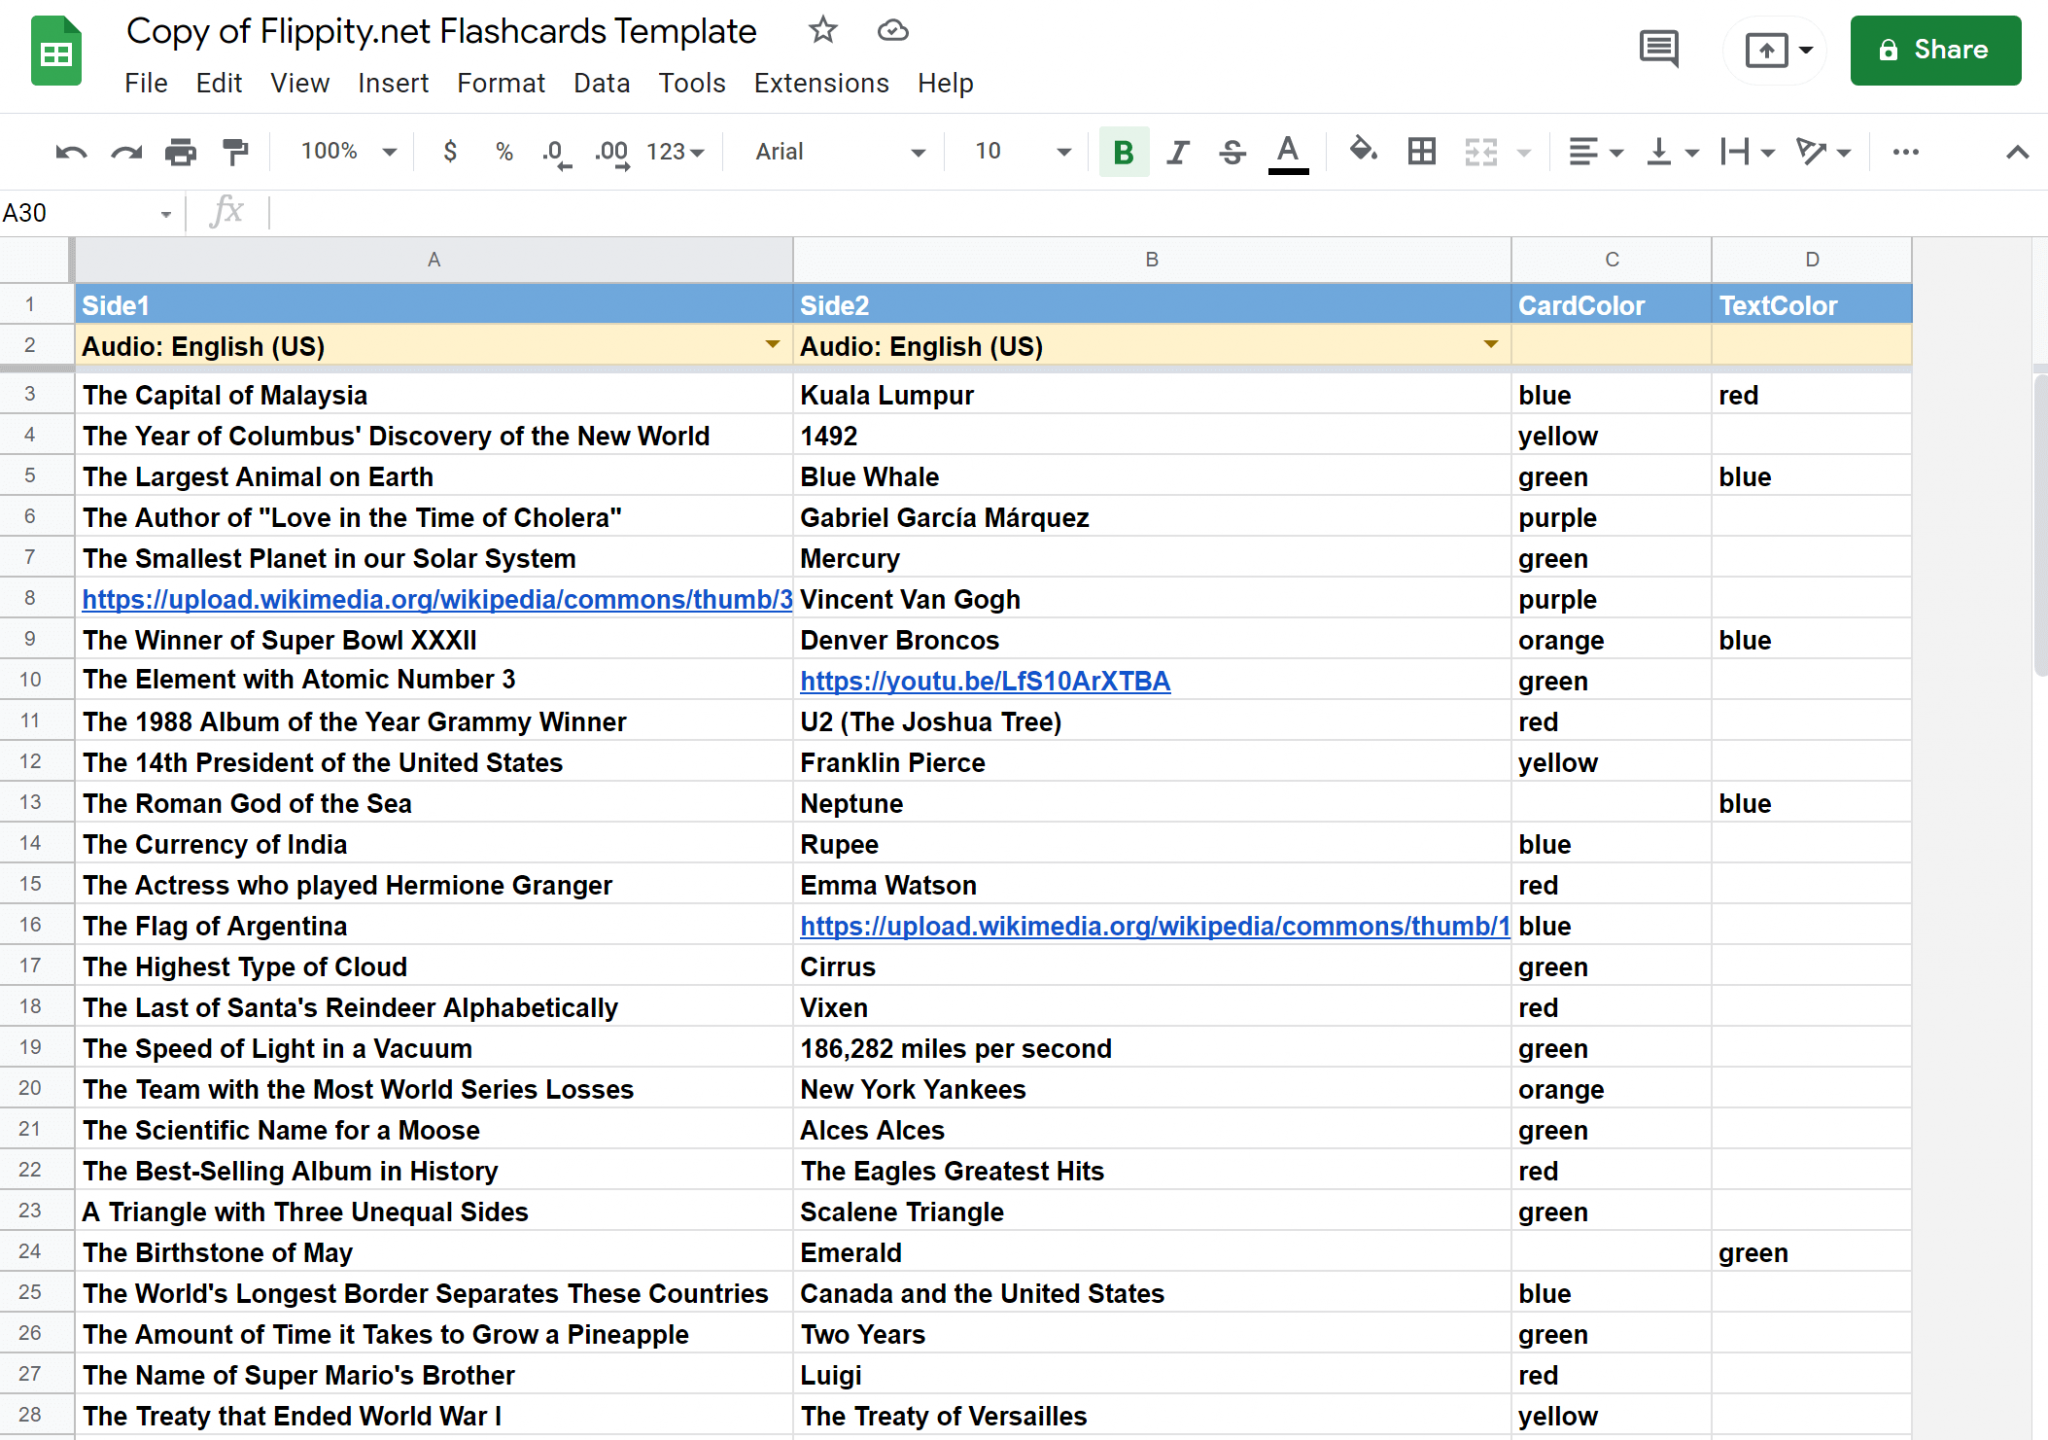Open the Format menu
This screenshot has height=1440, width=2048.
500,83
